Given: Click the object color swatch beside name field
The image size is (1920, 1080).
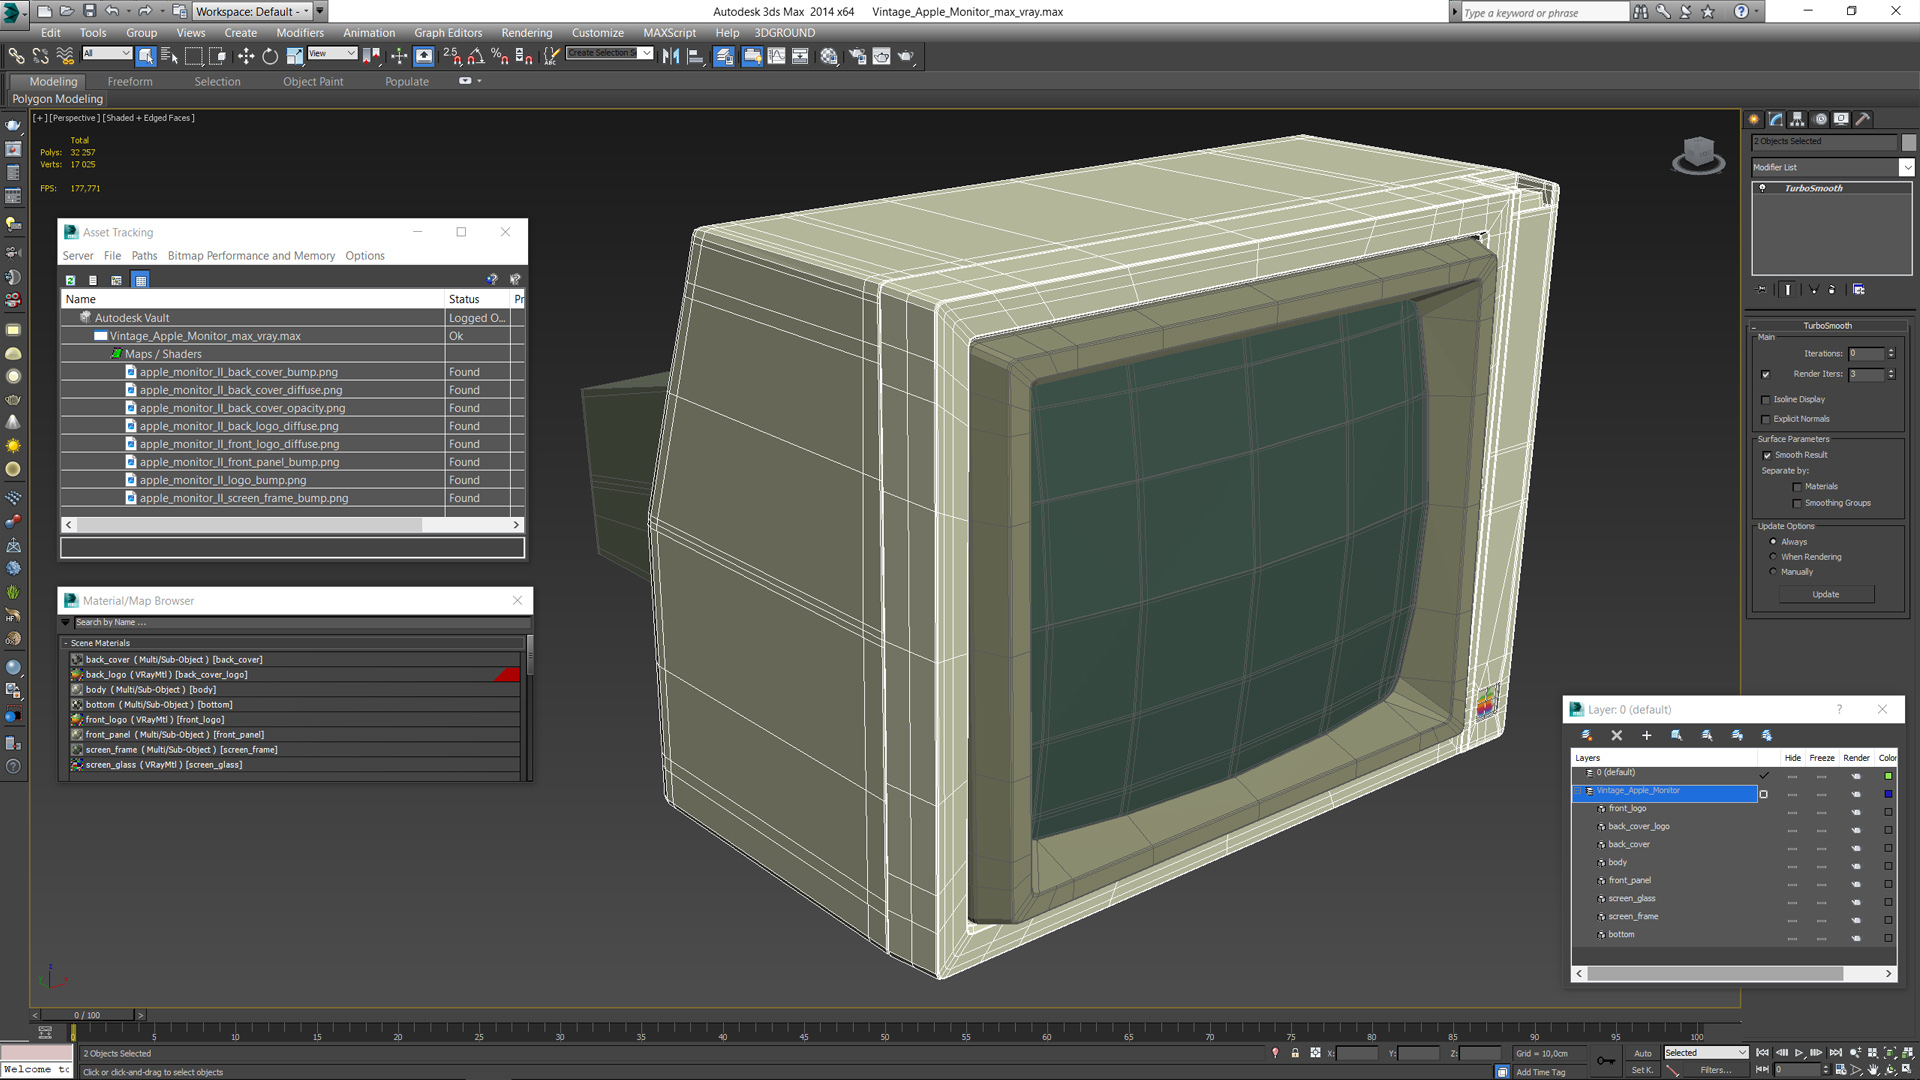Looking at the screenshot, I should pyautogui.click(x=1909, y=142).
